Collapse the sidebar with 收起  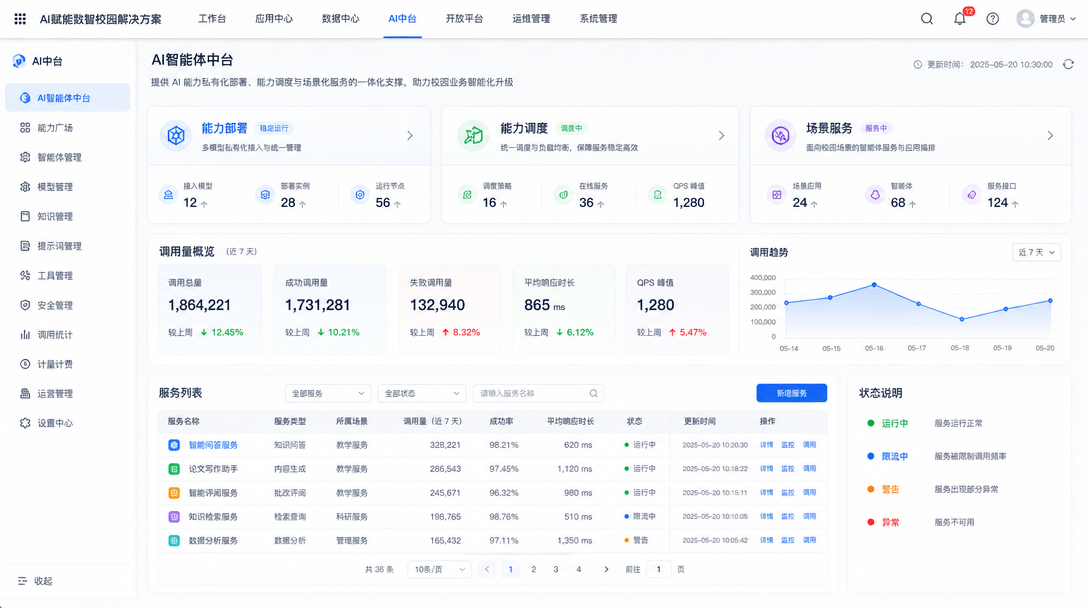(35, 581)
